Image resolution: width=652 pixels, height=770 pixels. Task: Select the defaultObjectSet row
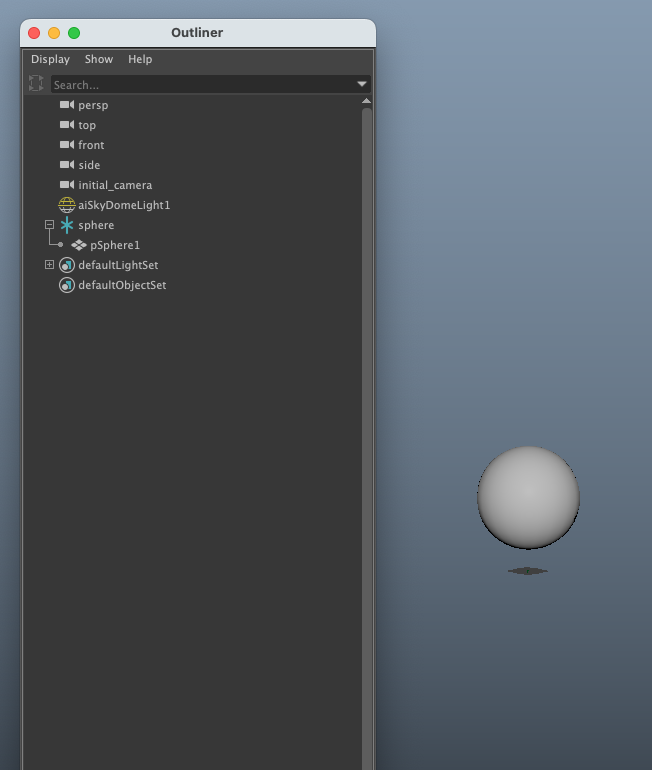click(x=192, y=285)
